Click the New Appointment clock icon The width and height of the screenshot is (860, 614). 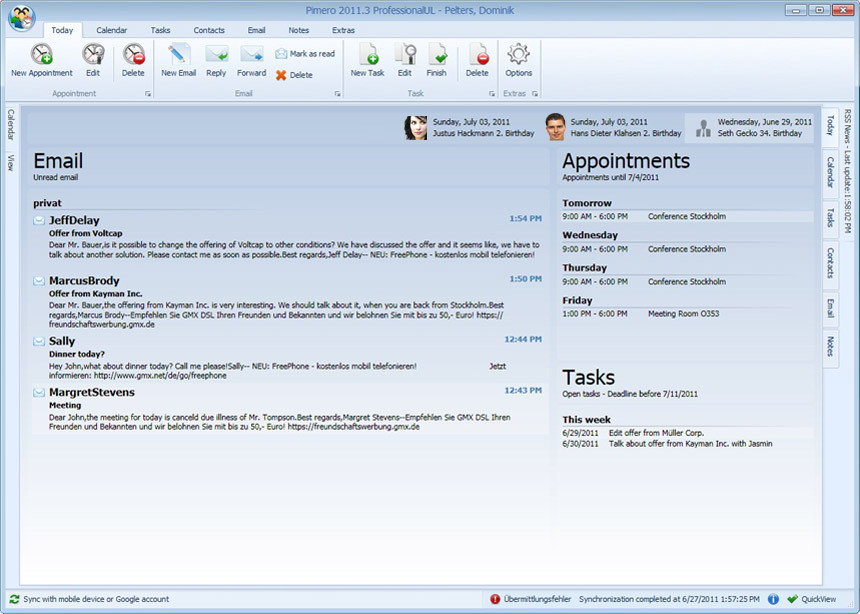tap(42, 54)
